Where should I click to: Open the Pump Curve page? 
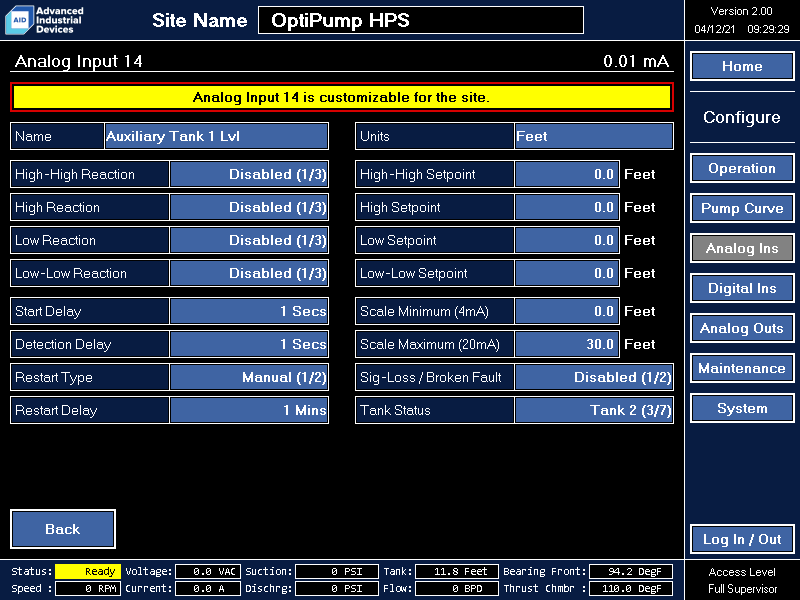pyautogui.click(x=742, y=208)
